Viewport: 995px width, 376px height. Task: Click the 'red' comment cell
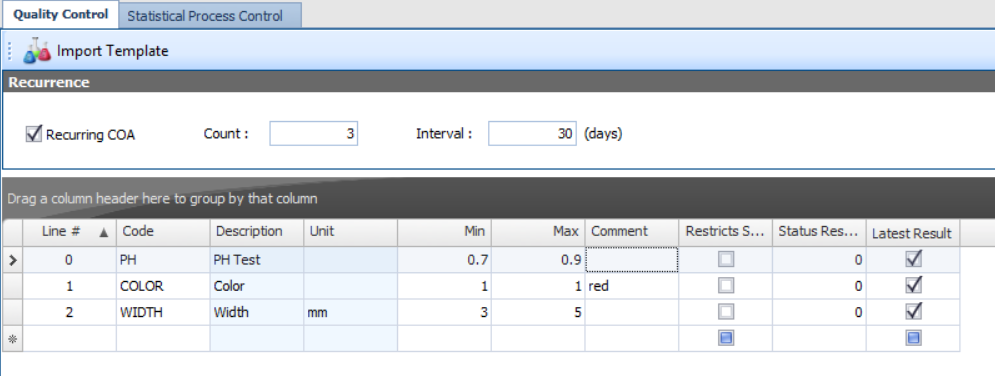coord(632,286)
